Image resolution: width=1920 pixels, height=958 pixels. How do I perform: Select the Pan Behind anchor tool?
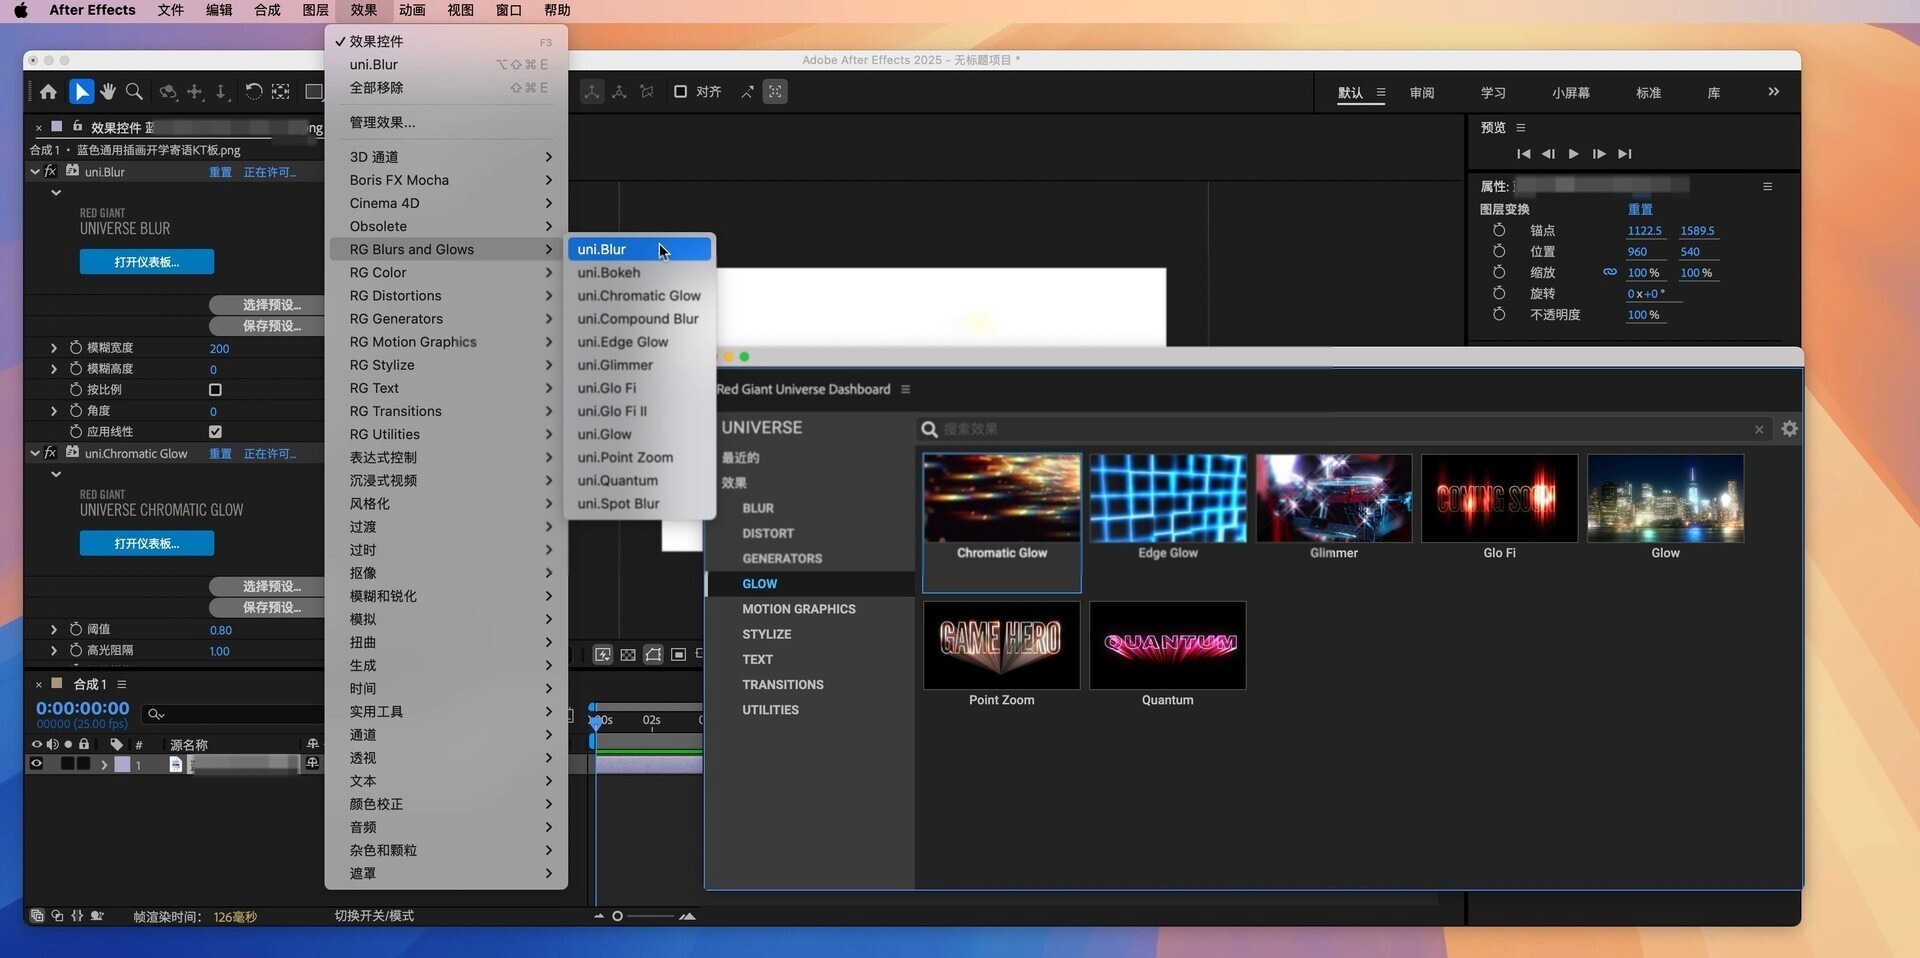pos(281,92)
